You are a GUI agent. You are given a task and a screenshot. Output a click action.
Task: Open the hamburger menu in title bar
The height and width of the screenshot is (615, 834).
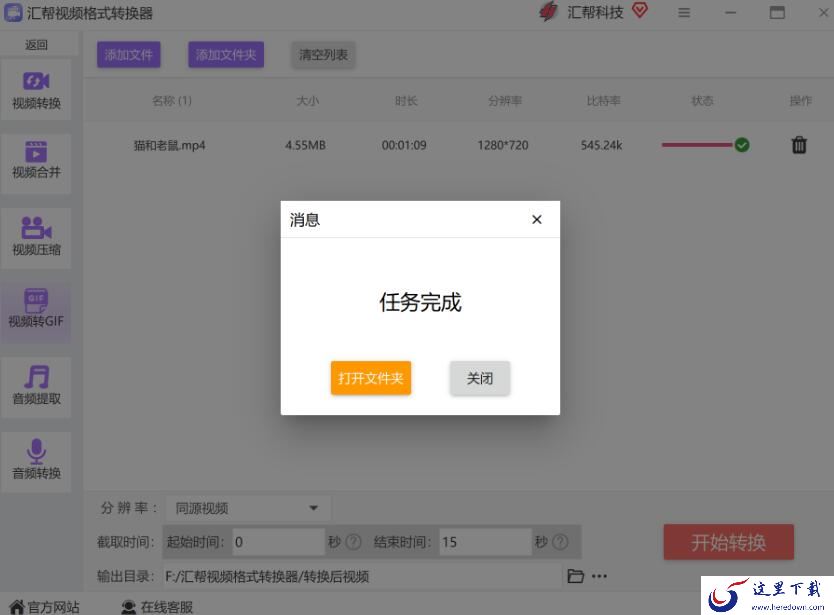point(684,13)
